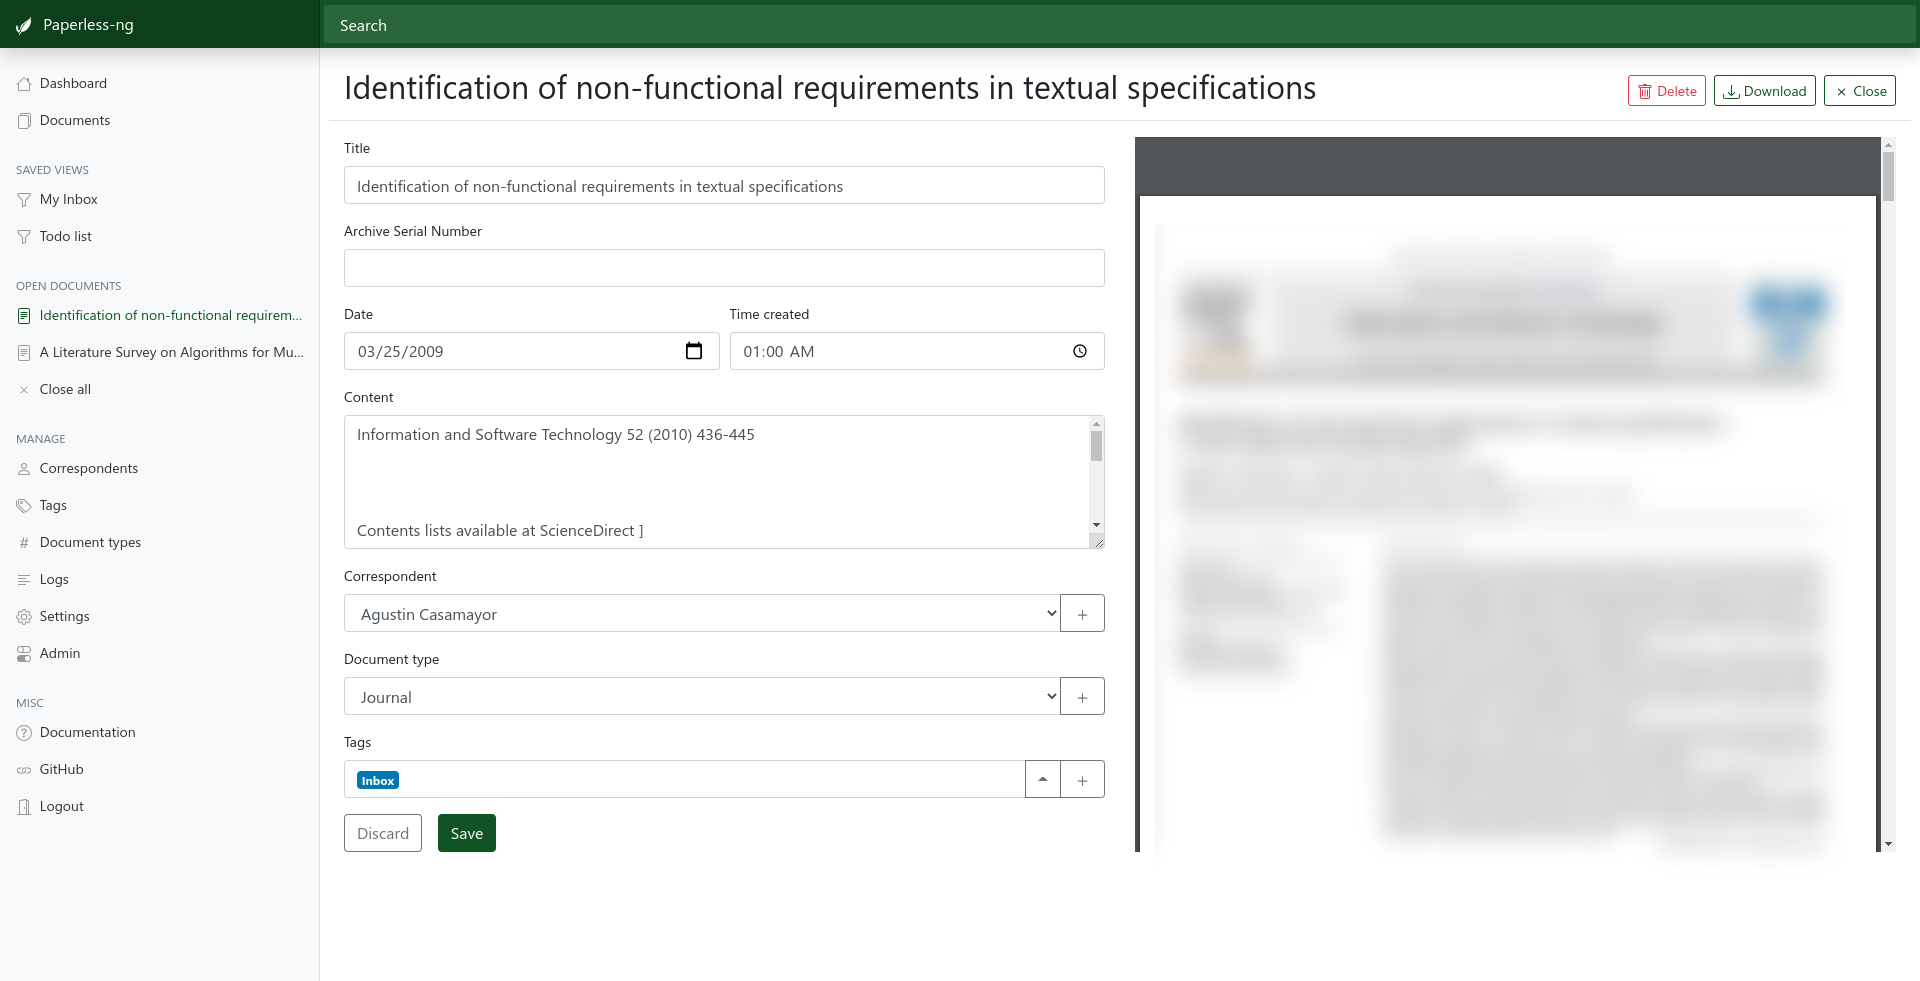1920x981 pixels.
Task: Open the Correspondent dropdown
Action: [702, 614]
